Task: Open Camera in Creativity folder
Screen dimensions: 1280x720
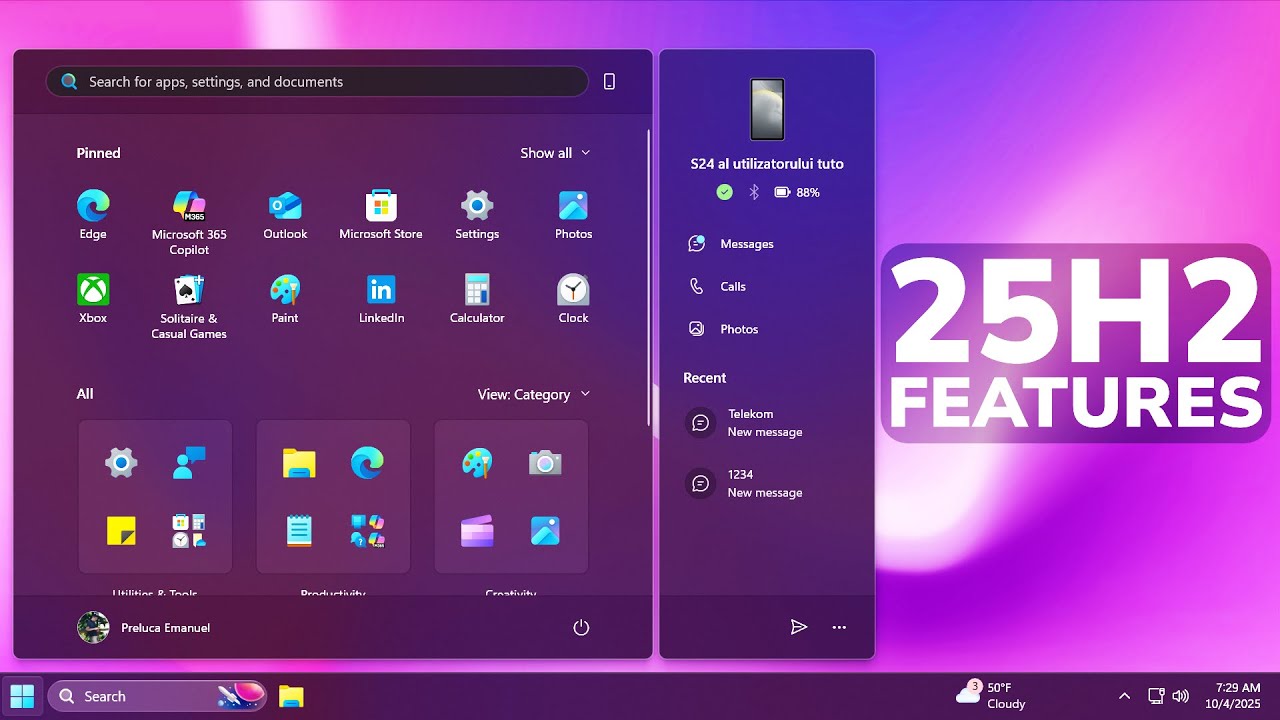Action: 545,463
